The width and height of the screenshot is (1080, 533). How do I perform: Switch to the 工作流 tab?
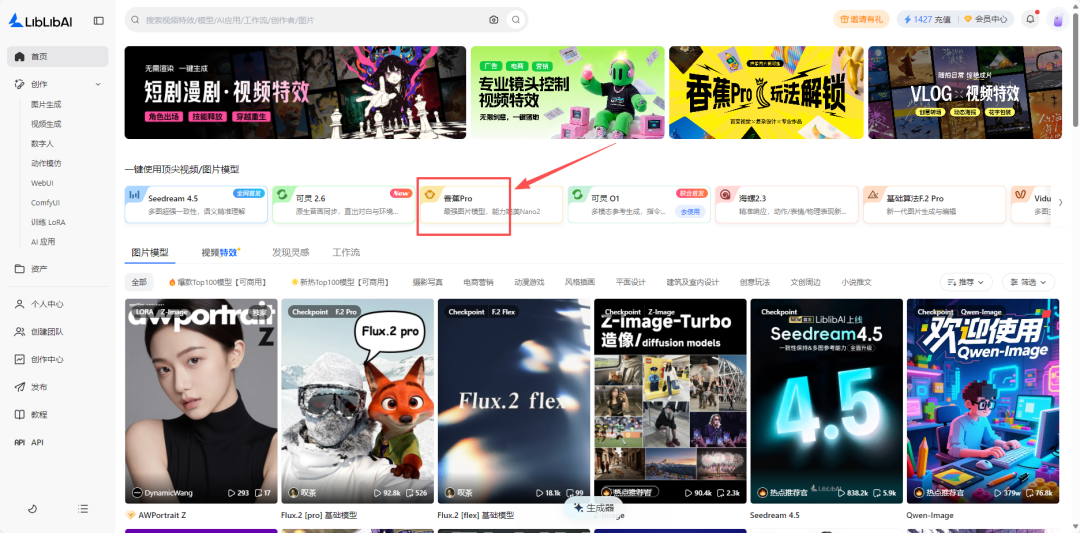(x=346, y=253)
